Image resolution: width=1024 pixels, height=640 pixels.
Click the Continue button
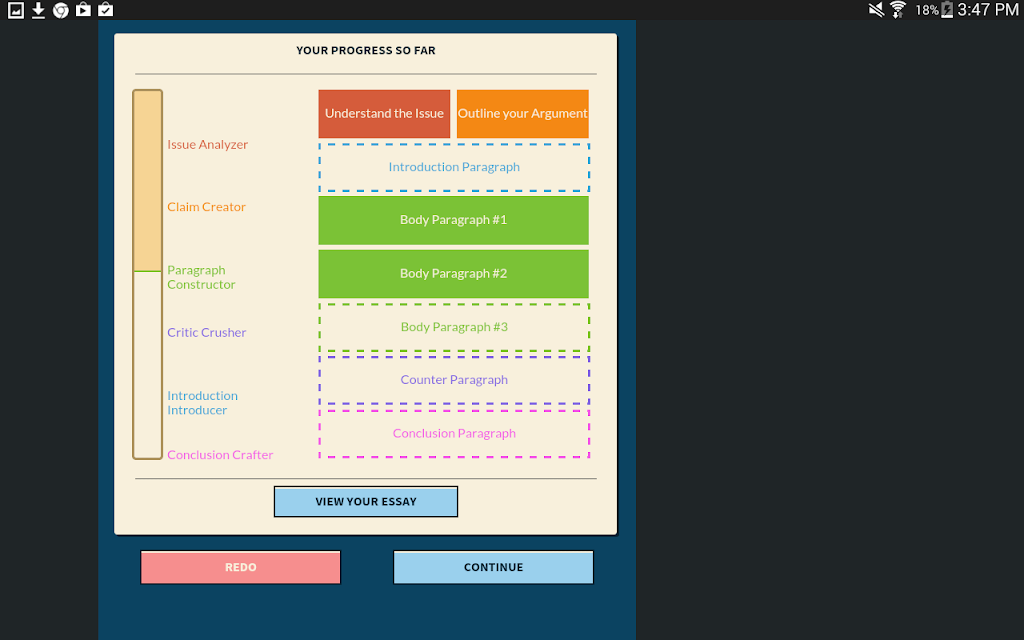(x=493, y=567)
